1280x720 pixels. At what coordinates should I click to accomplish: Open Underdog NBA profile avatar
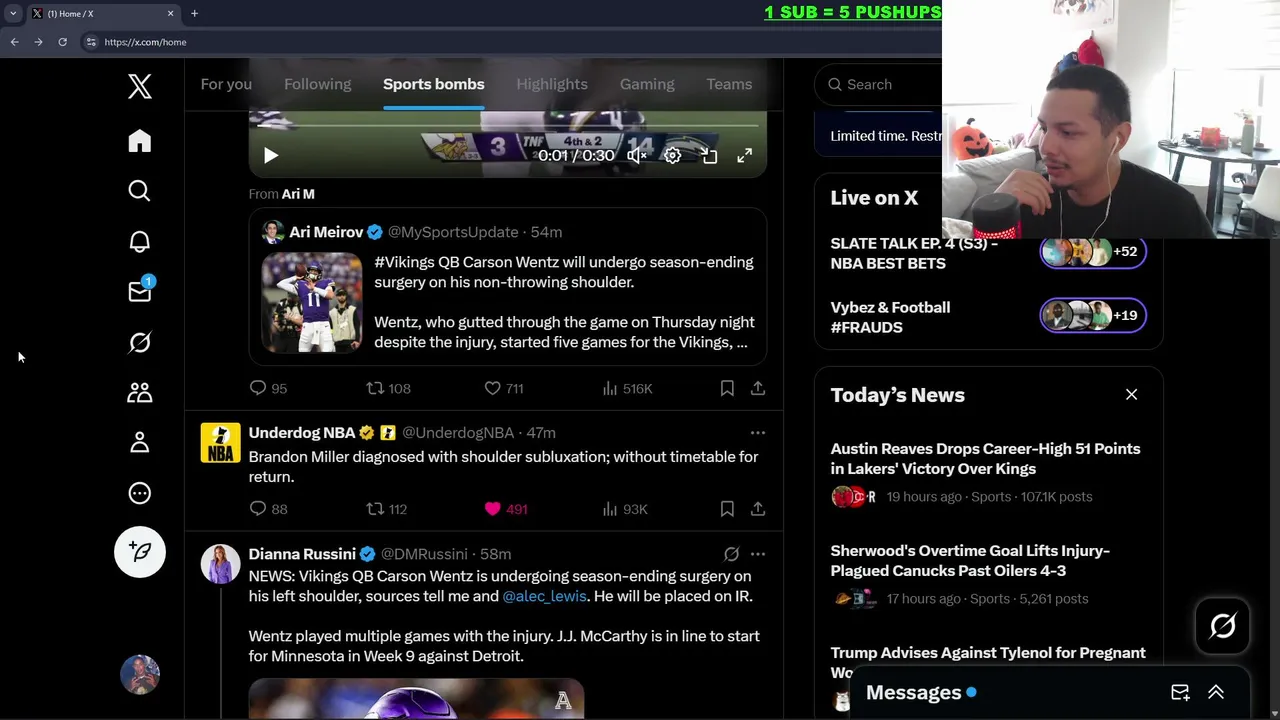[221, 443]
